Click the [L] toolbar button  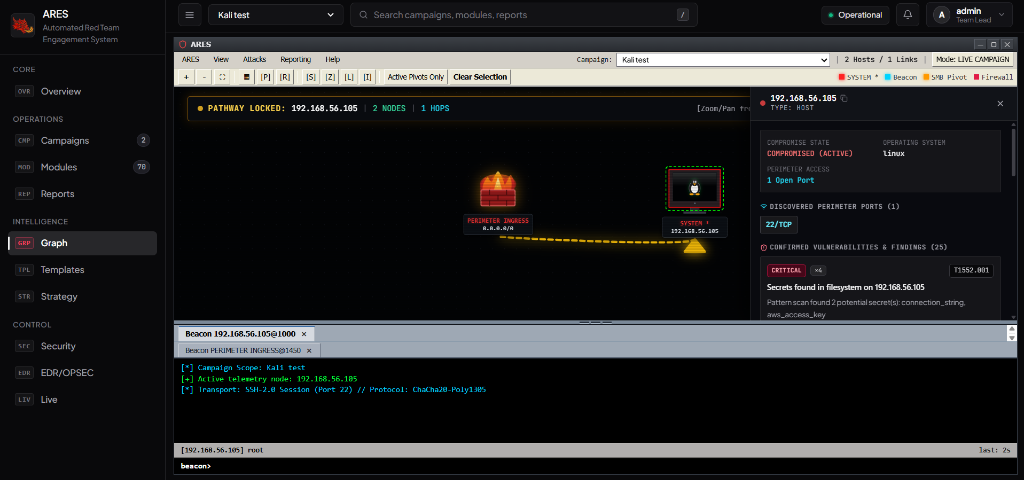point(349,77)
